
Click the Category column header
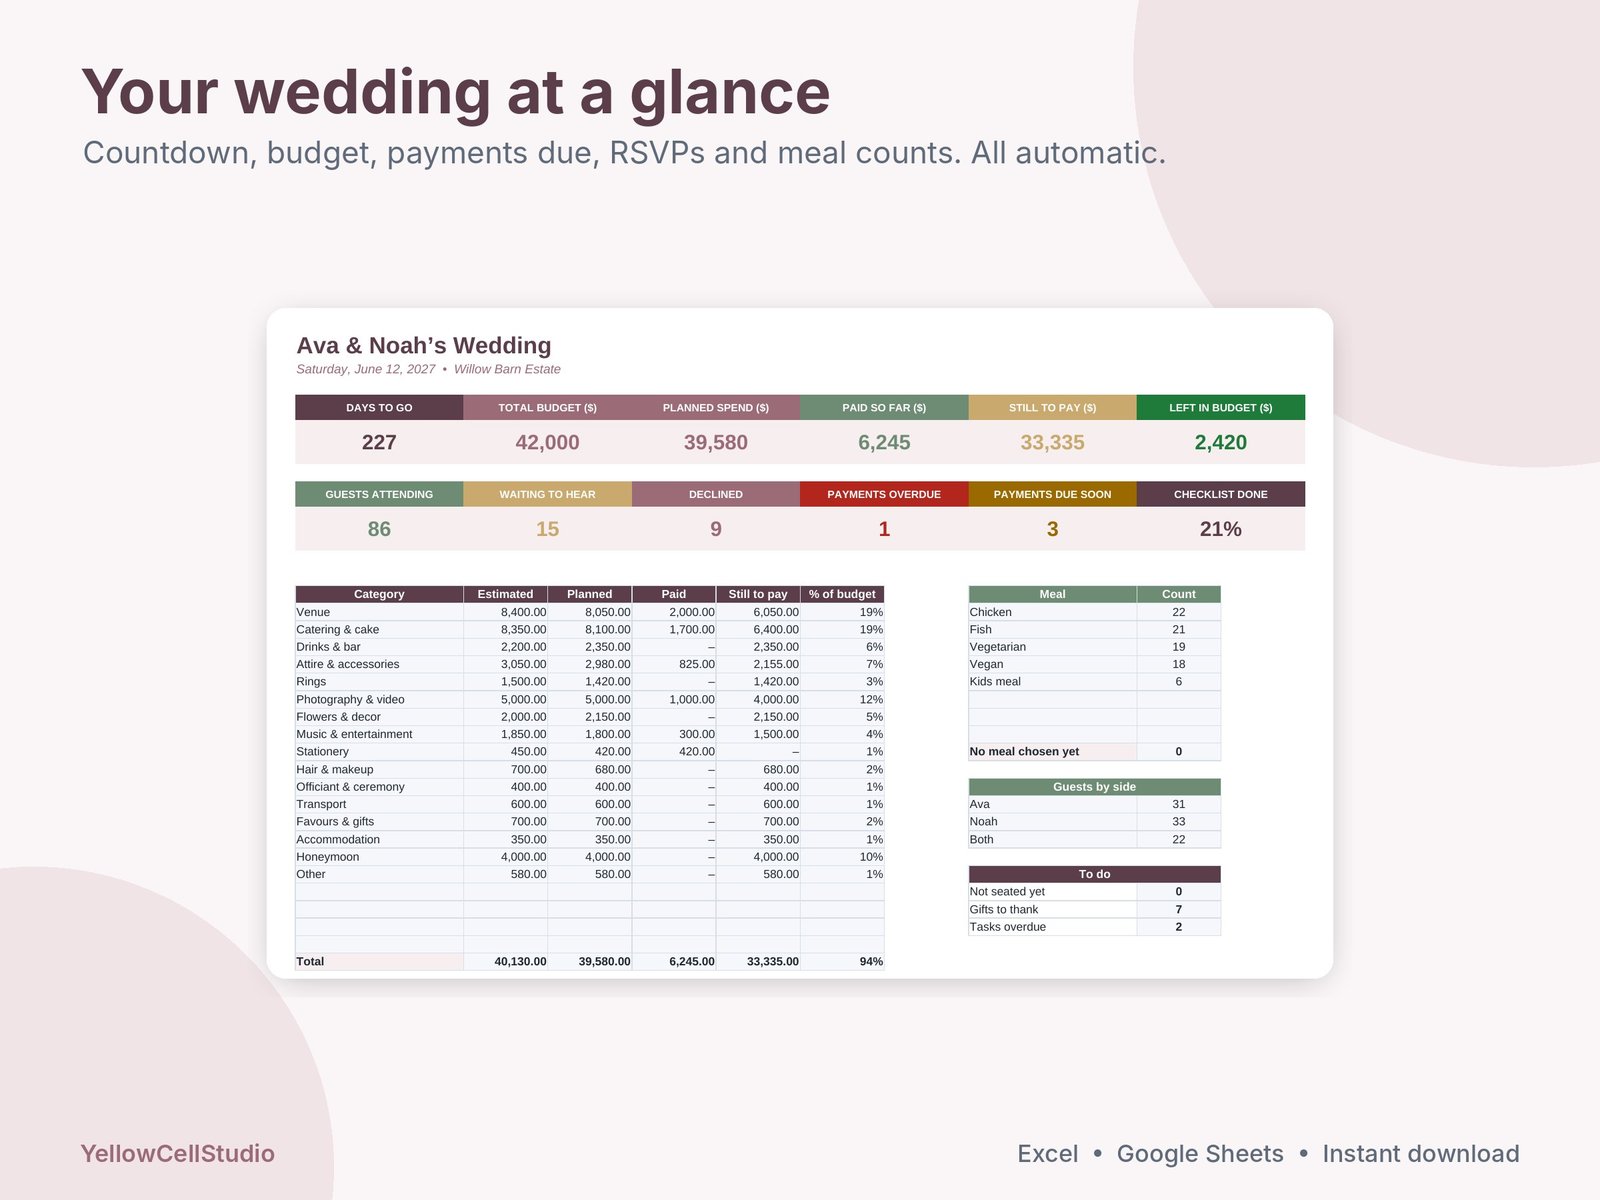(379, 594)
